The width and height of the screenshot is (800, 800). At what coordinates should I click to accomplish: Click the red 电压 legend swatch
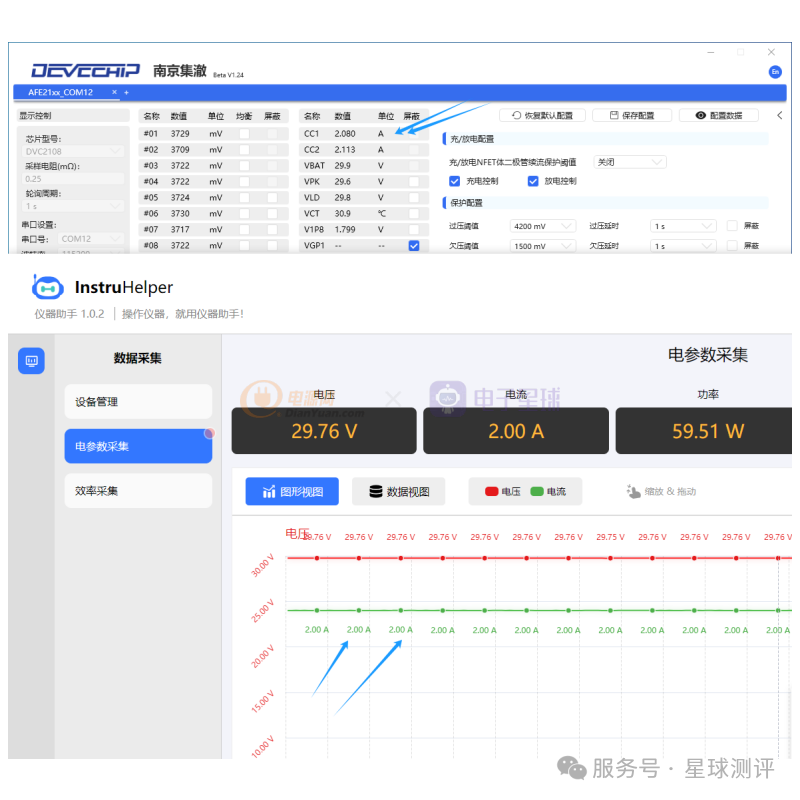click(491, 492)
